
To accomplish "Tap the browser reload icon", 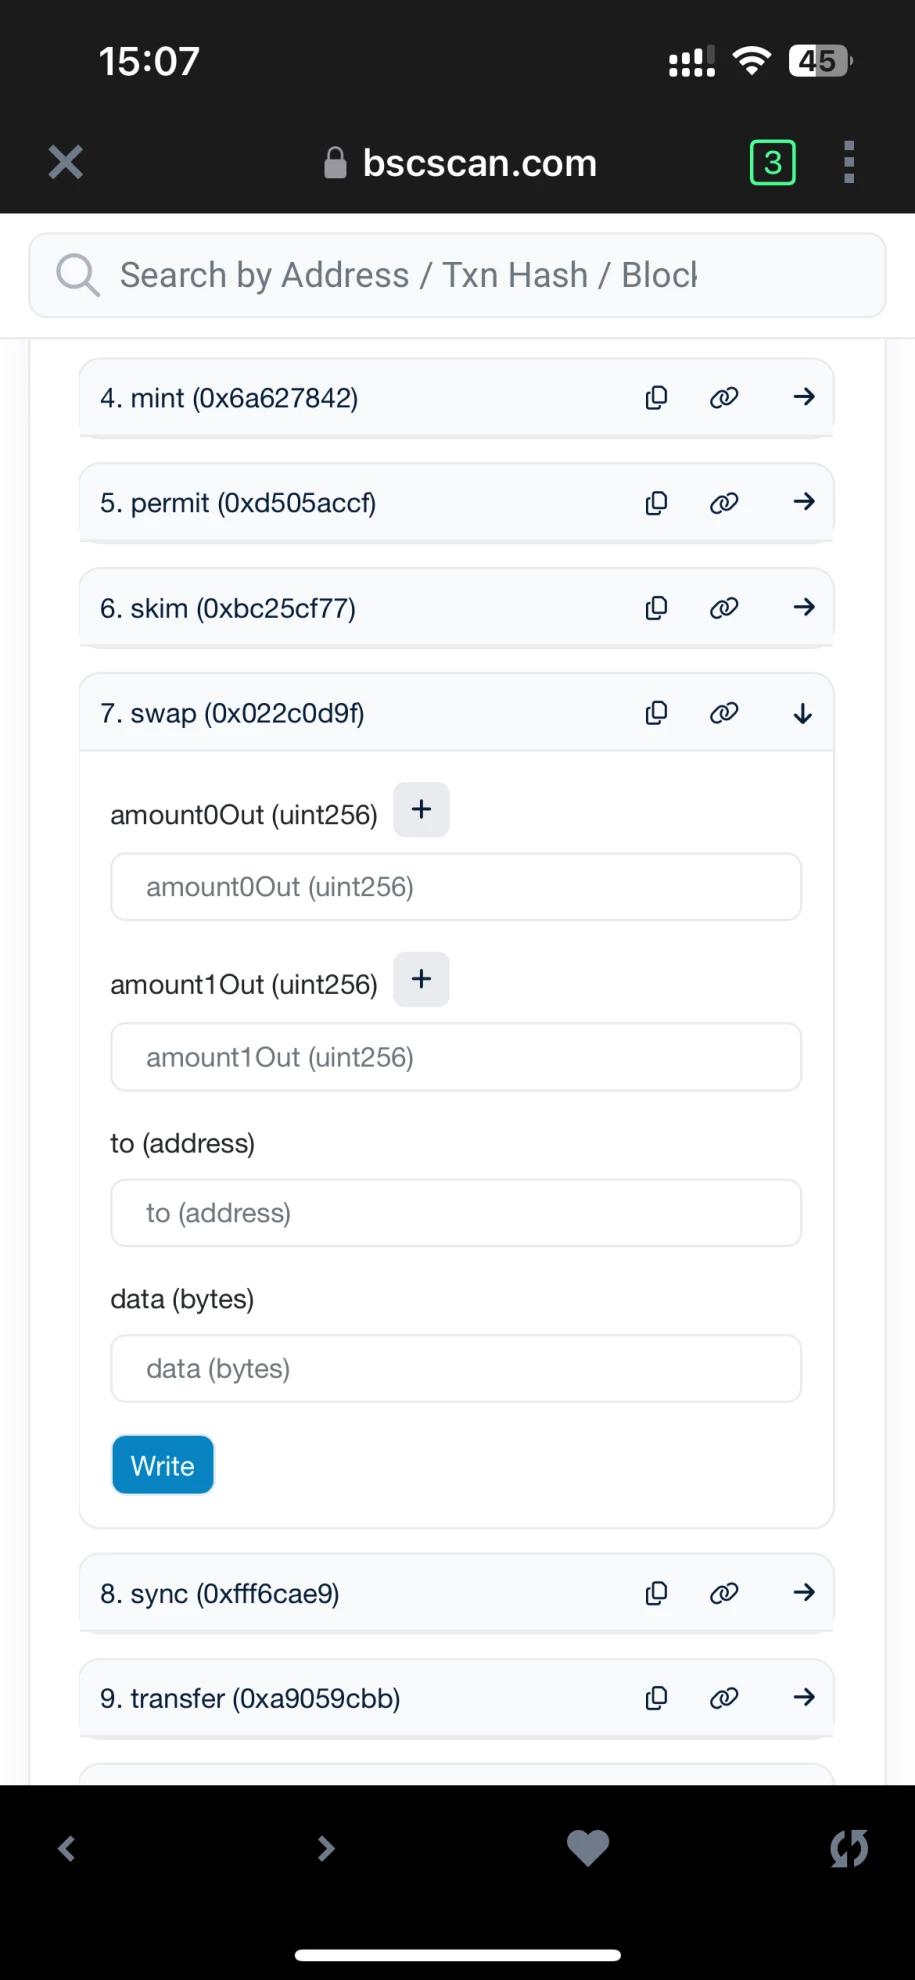I will [x=849, y=1848].
